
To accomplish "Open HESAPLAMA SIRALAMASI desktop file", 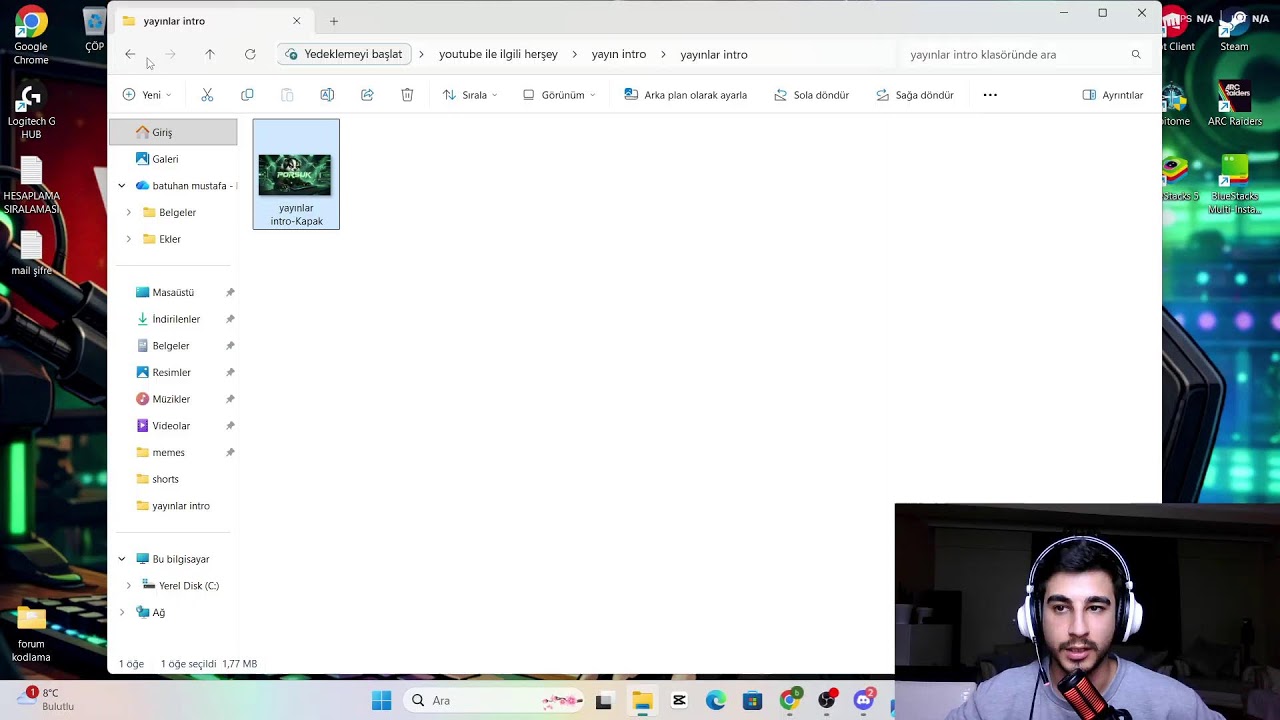I will tap(31, 186).
